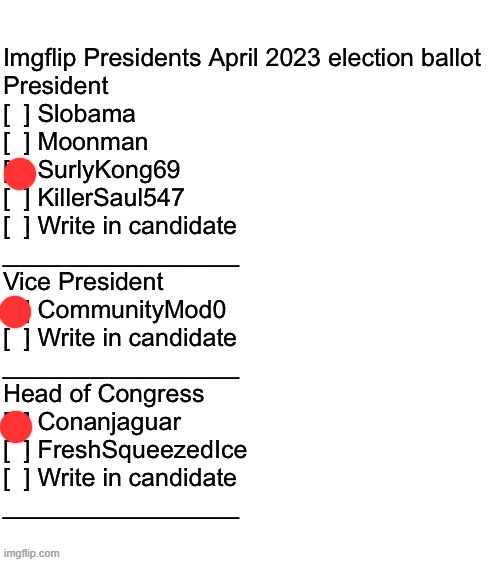Check the KillerSaul547 checkbox
Screen dimensions: 500x562
point(17,199)
